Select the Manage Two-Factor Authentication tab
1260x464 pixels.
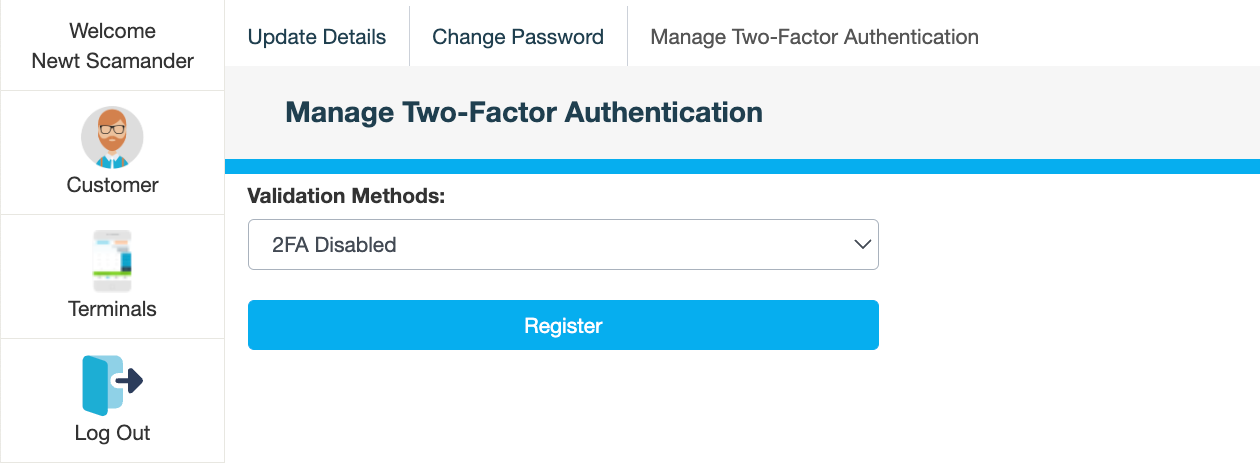(x=814, y=37)
